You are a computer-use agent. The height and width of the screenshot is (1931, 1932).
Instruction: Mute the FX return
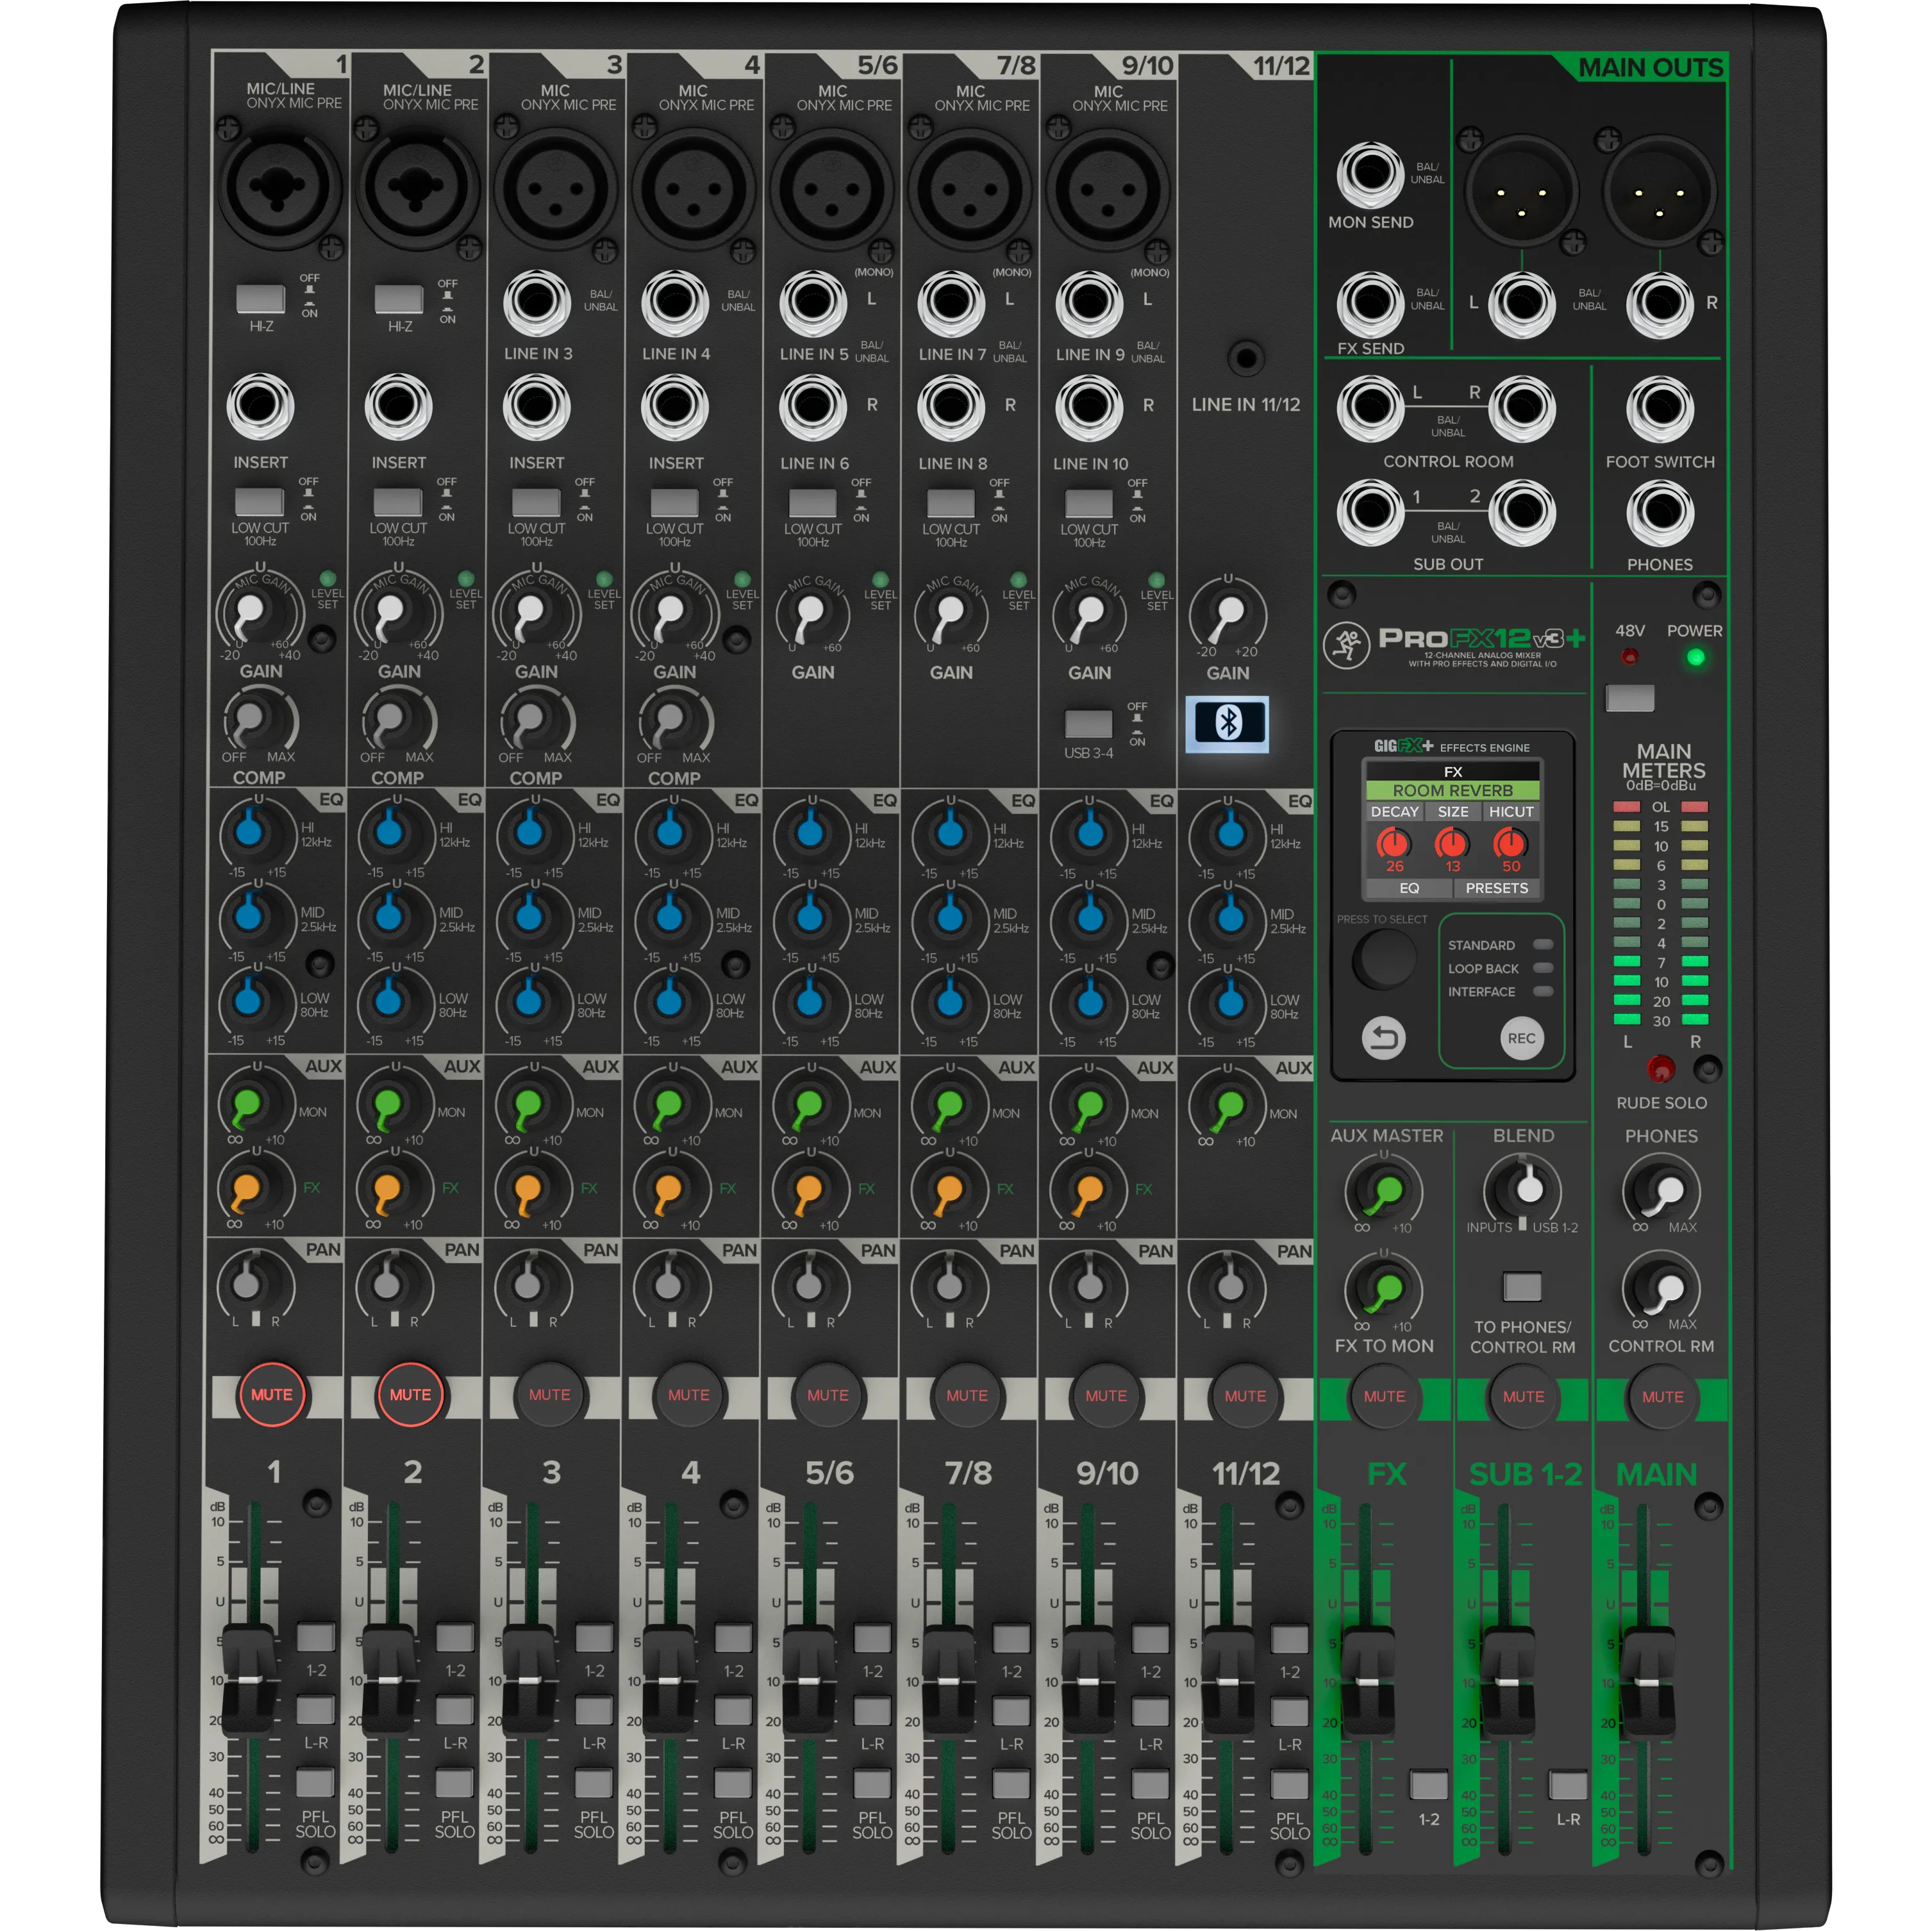[1384, 1396]
